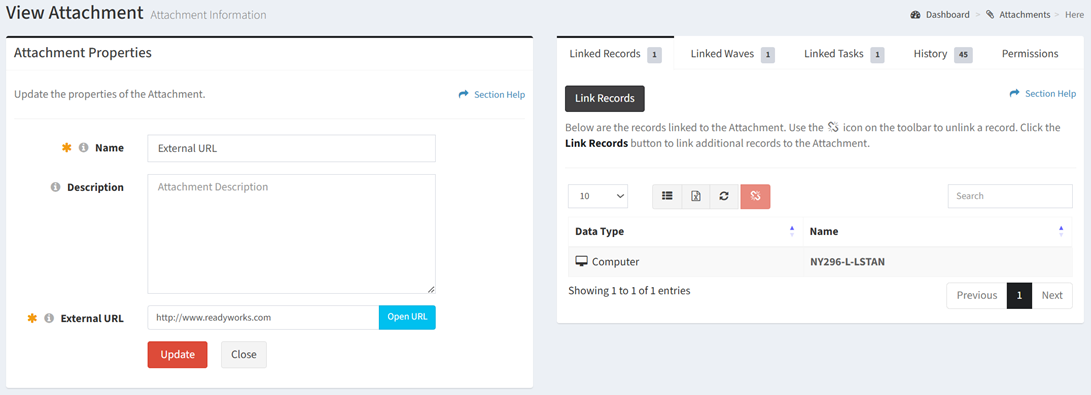Open the page size dropdown showing 10

pyautogui.click(x=598, y=196)
